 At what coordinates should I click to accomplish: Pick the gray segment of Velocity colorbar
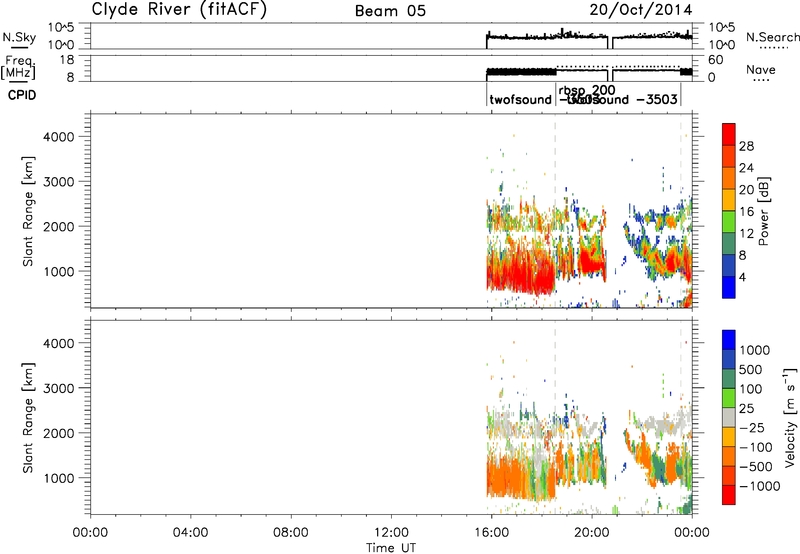pyautogui.click(x=729, y=418)
